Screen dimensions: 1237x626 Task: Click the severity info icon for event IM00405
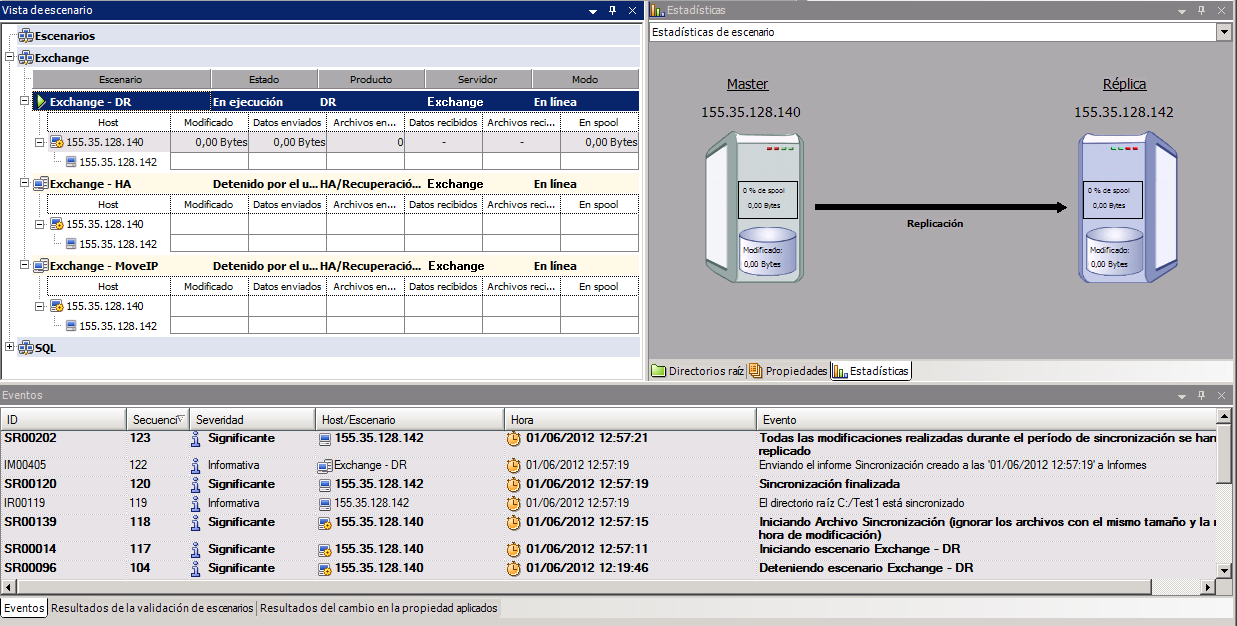tap(196, 465)
